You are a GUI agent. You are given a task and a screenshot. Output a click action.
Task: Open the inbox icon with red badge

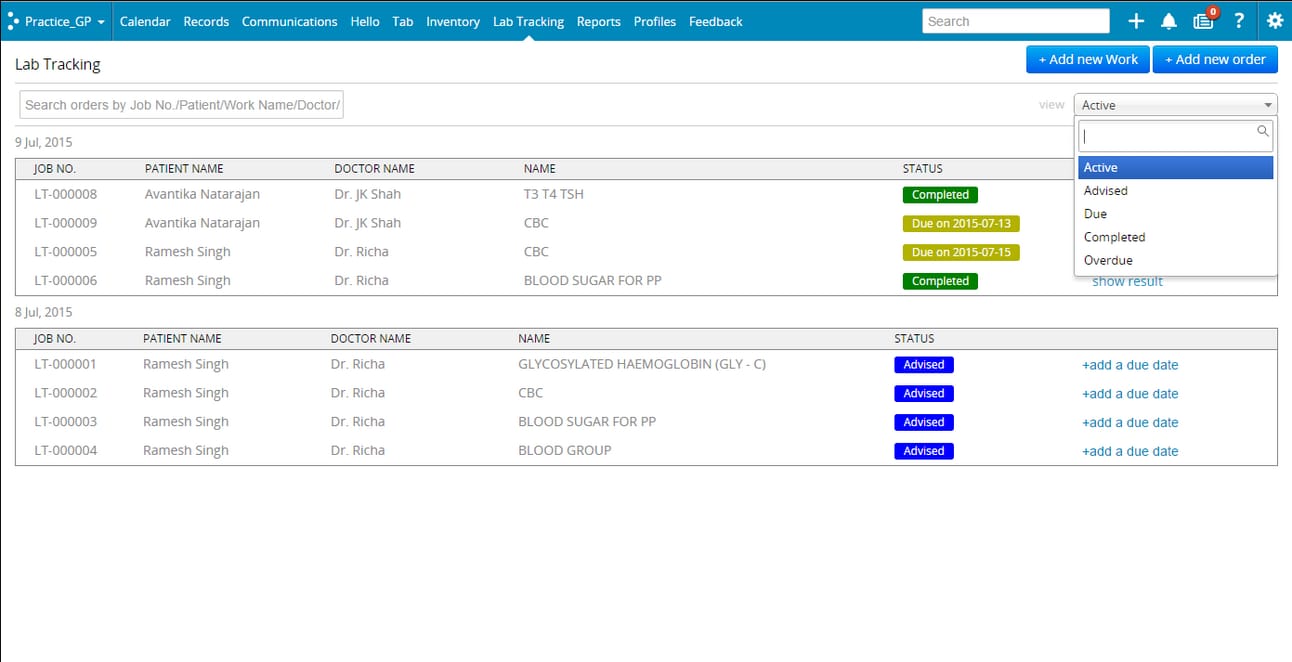(1203, 21)
